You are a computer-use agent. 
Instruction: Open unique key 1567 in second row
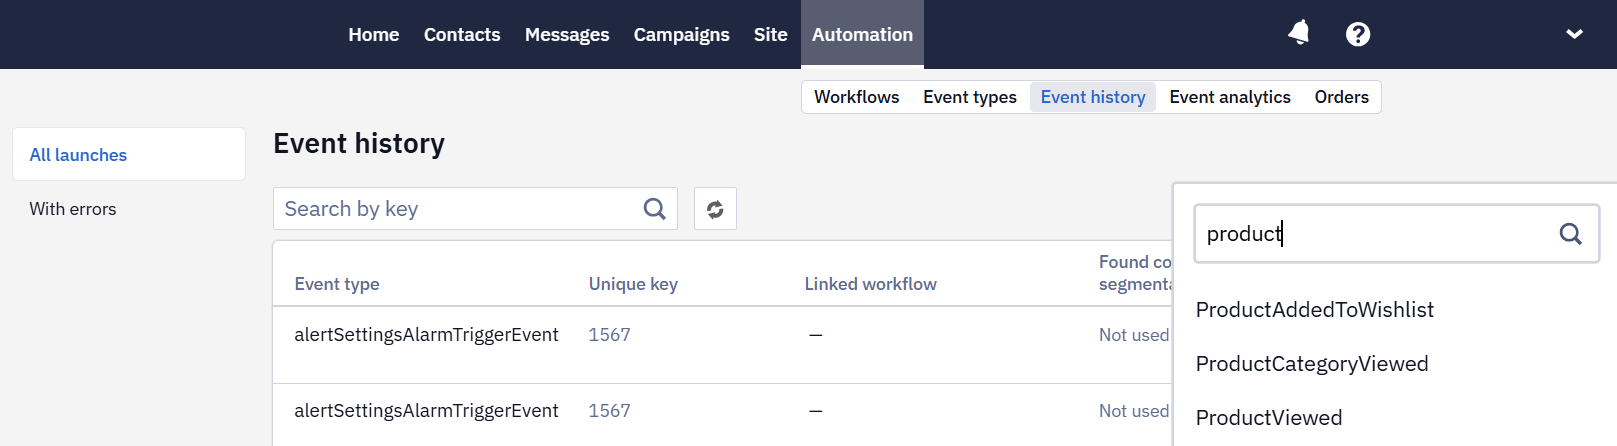coord(610,411)
